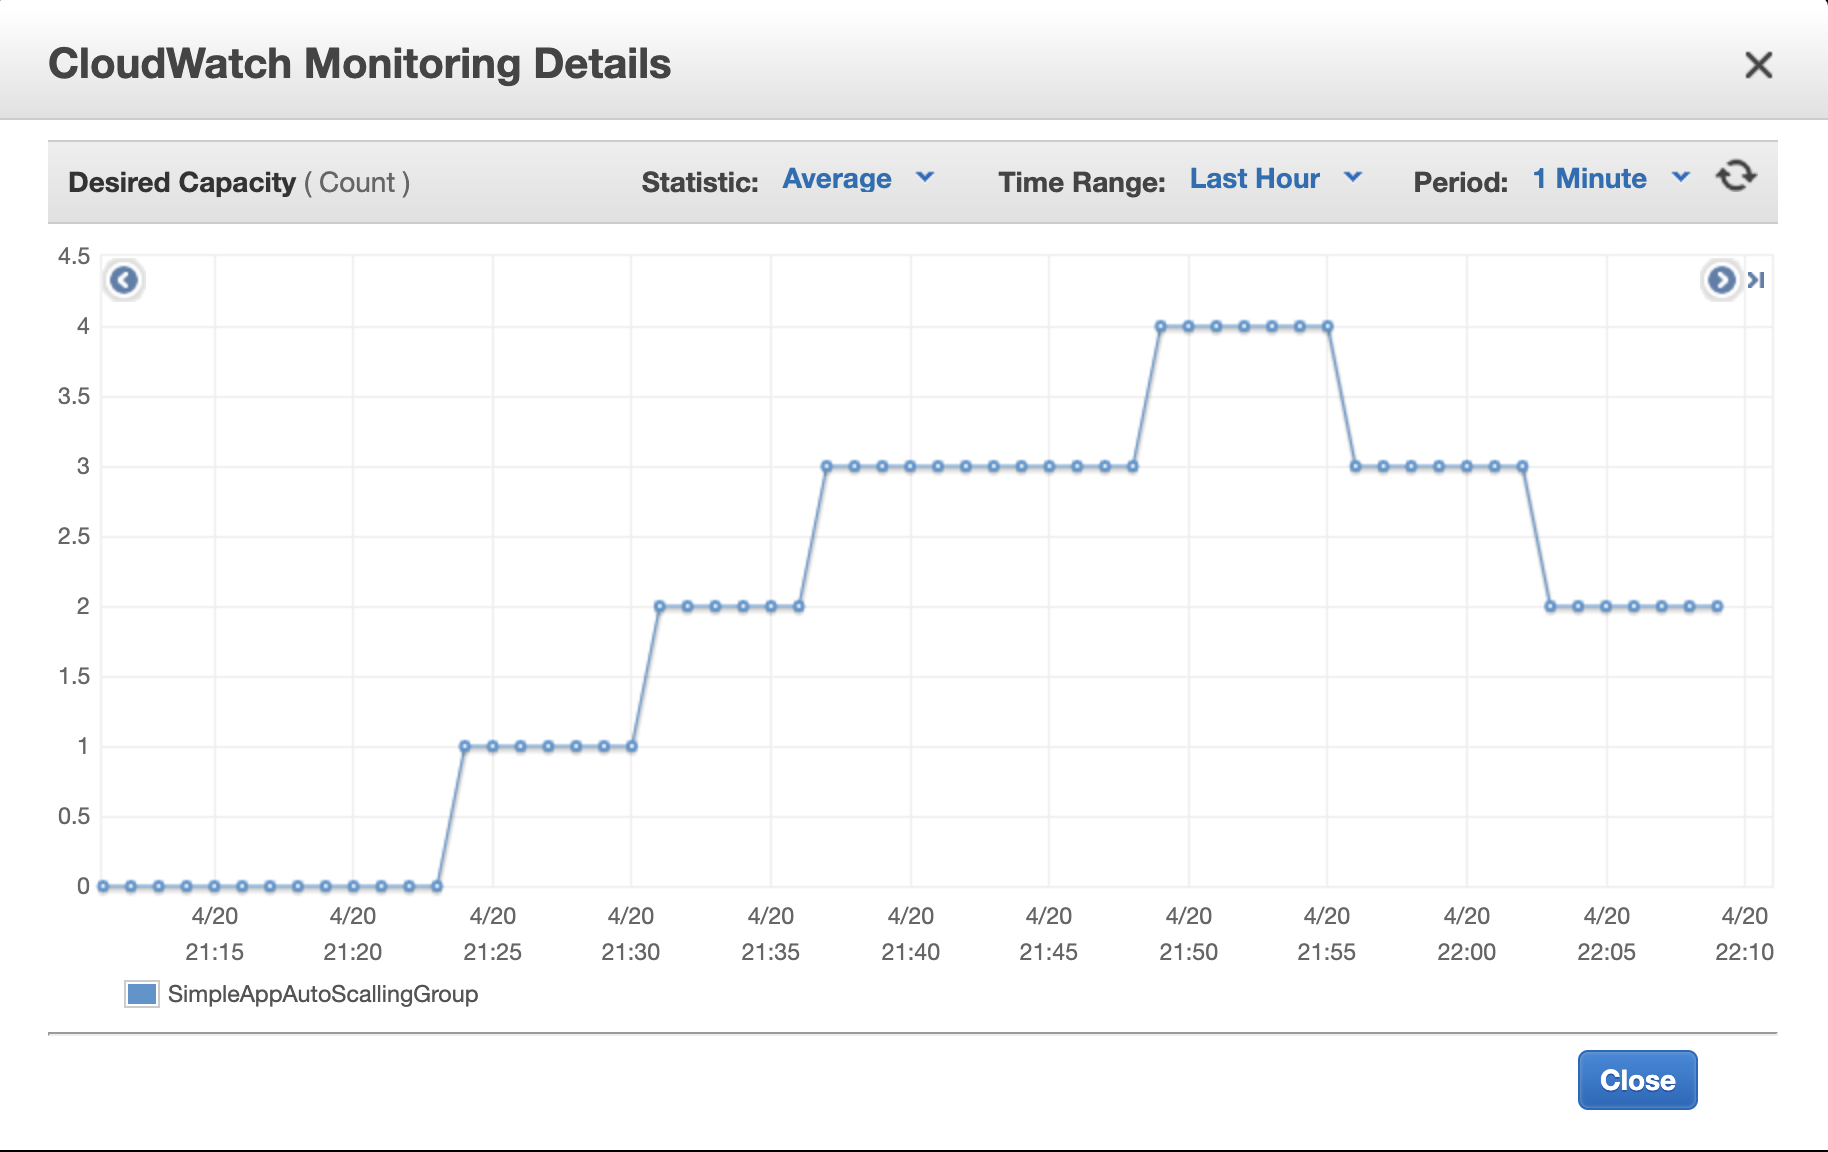
Task: Click the 4/20 21:15 x-axis label
Action: tap(214, 934)
